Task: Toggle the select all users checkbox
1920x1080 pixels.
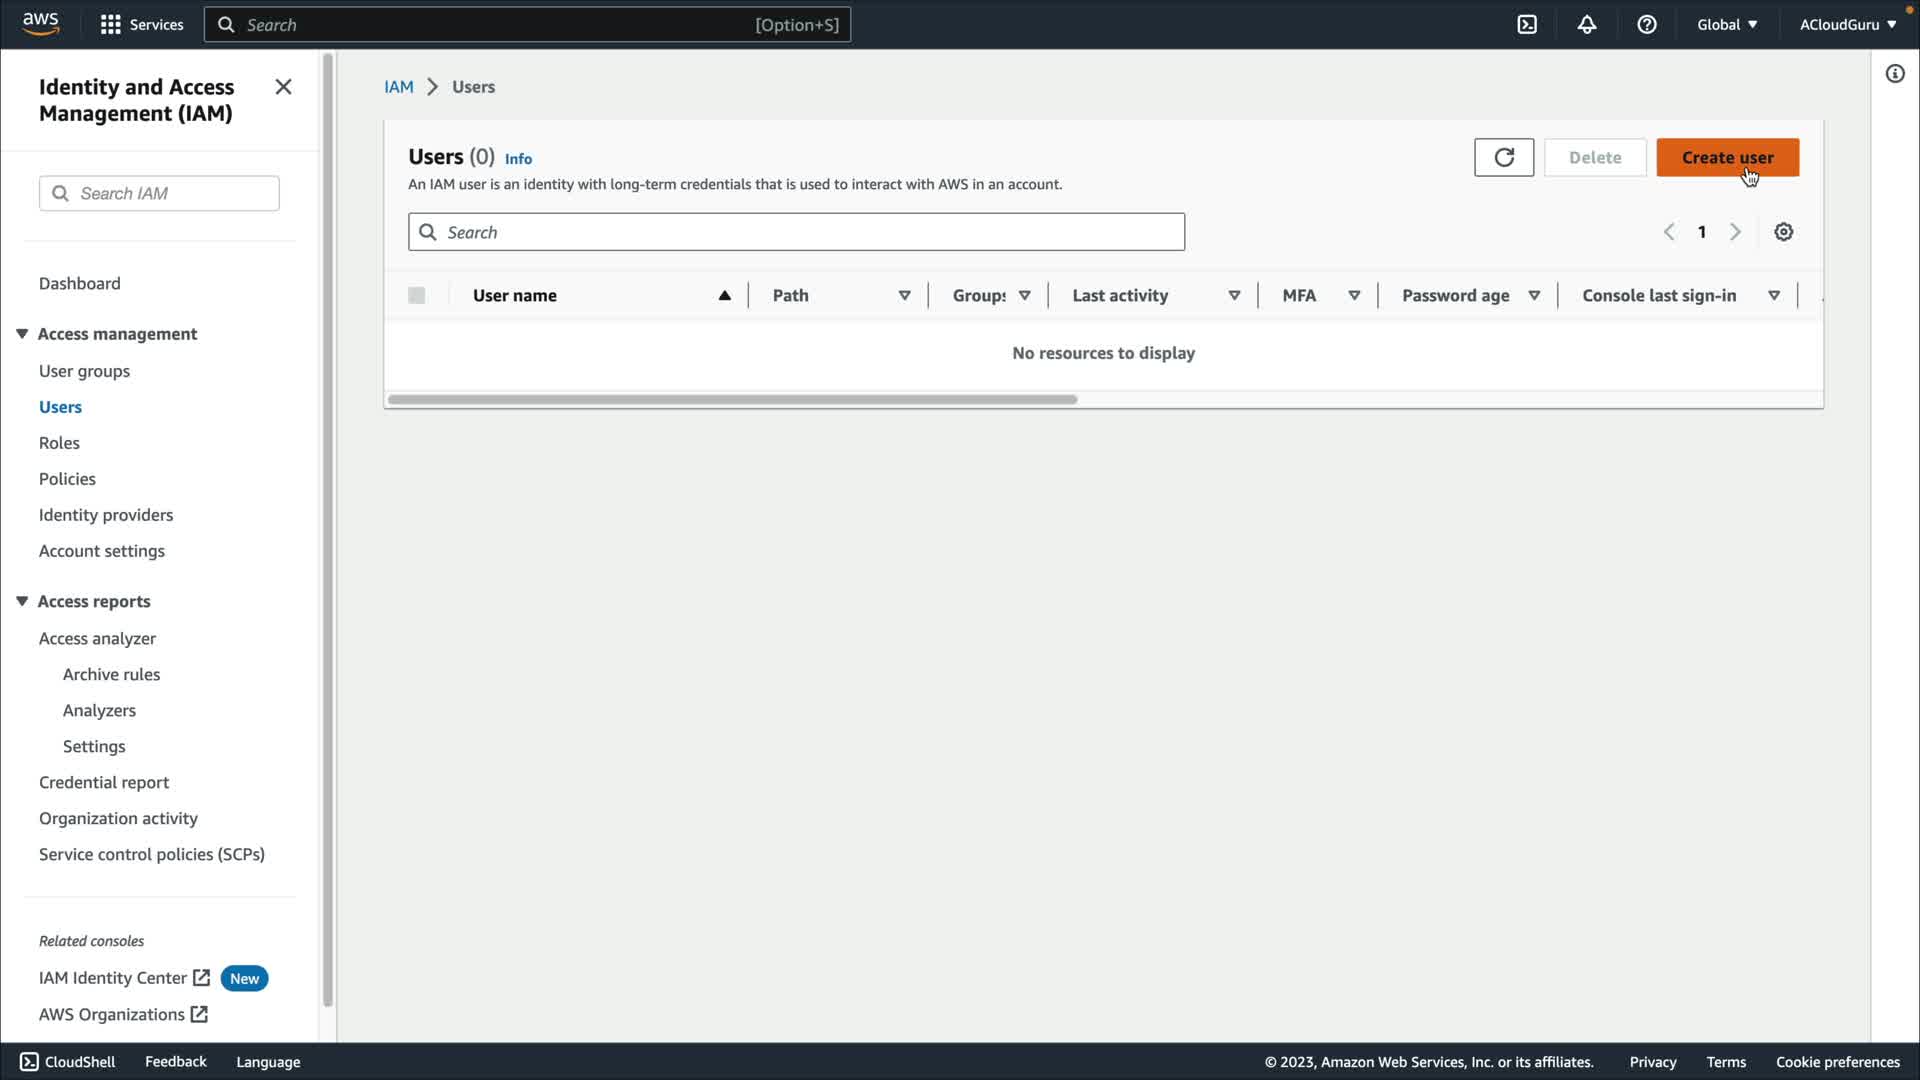Action: click(x=417, y=295)
